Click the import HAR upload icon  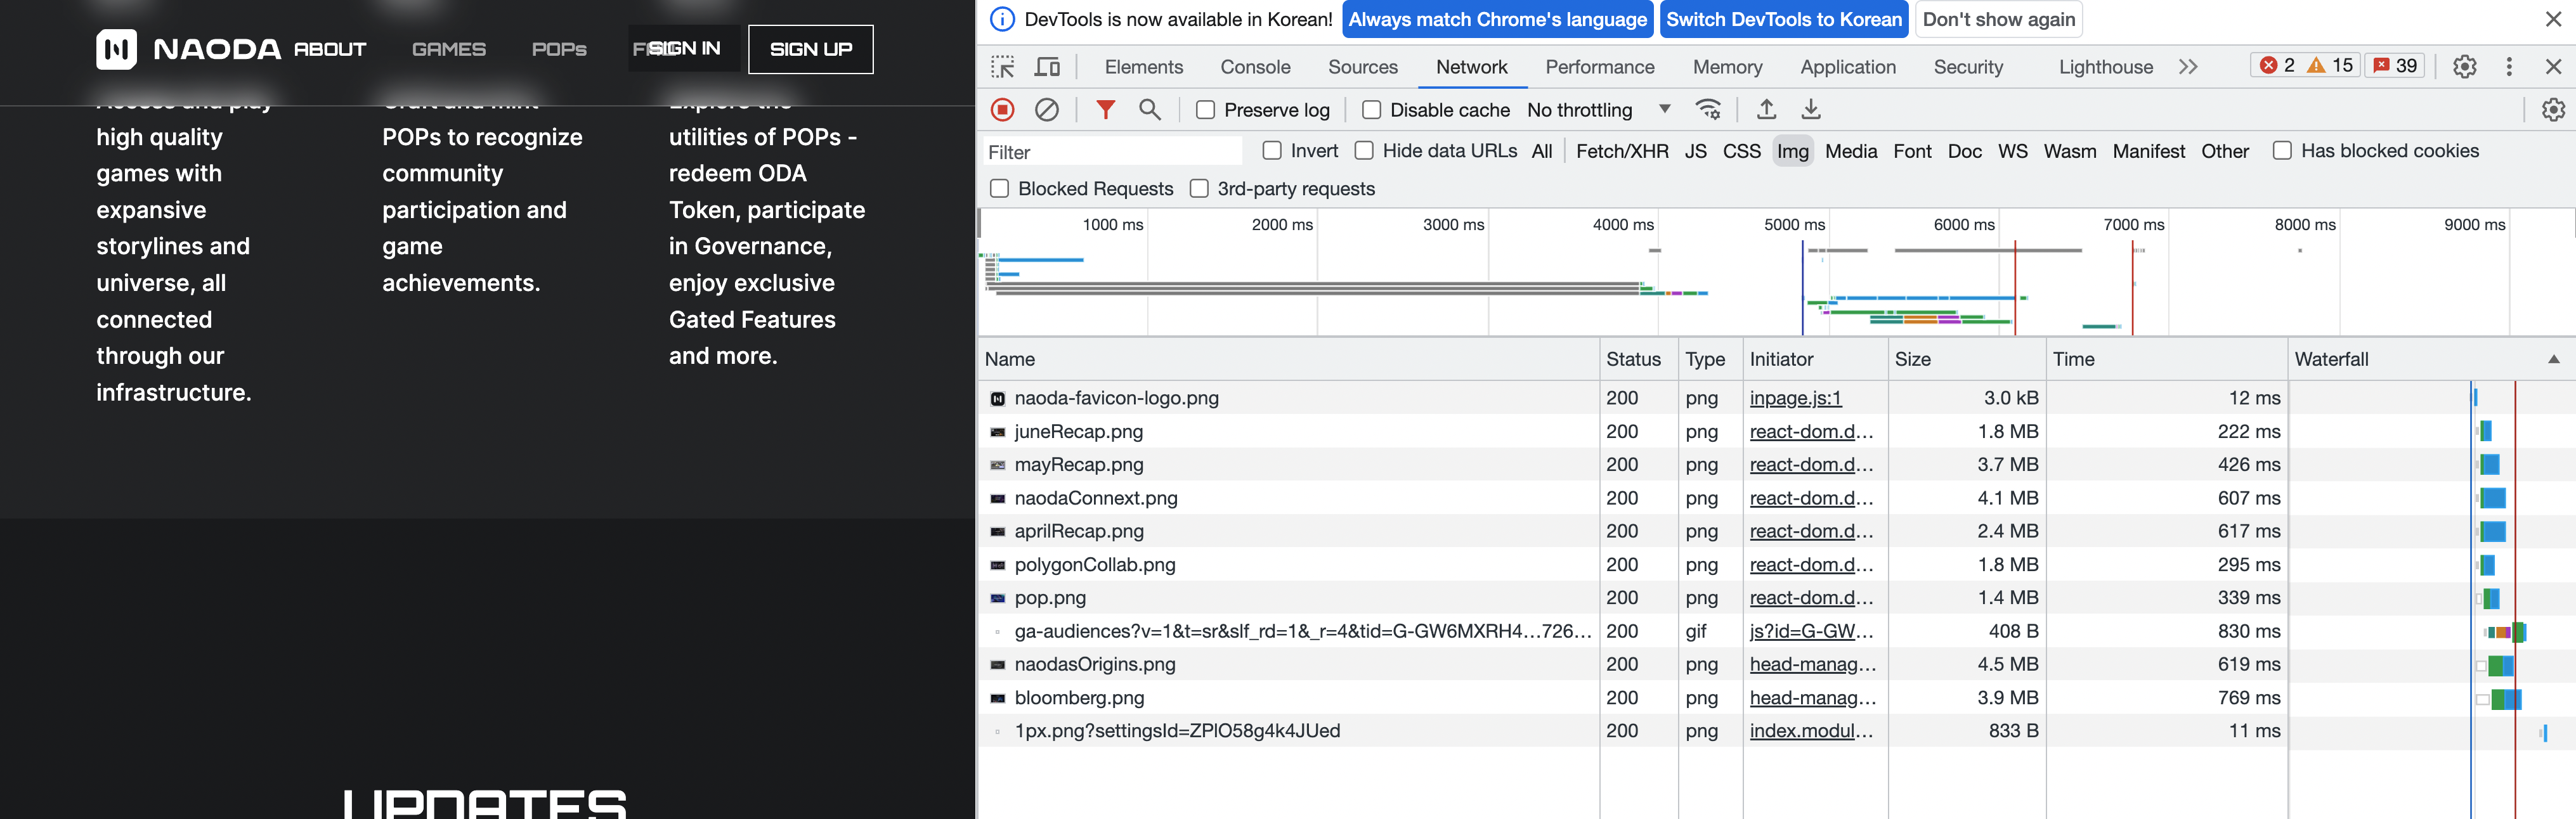point(1766,110)
